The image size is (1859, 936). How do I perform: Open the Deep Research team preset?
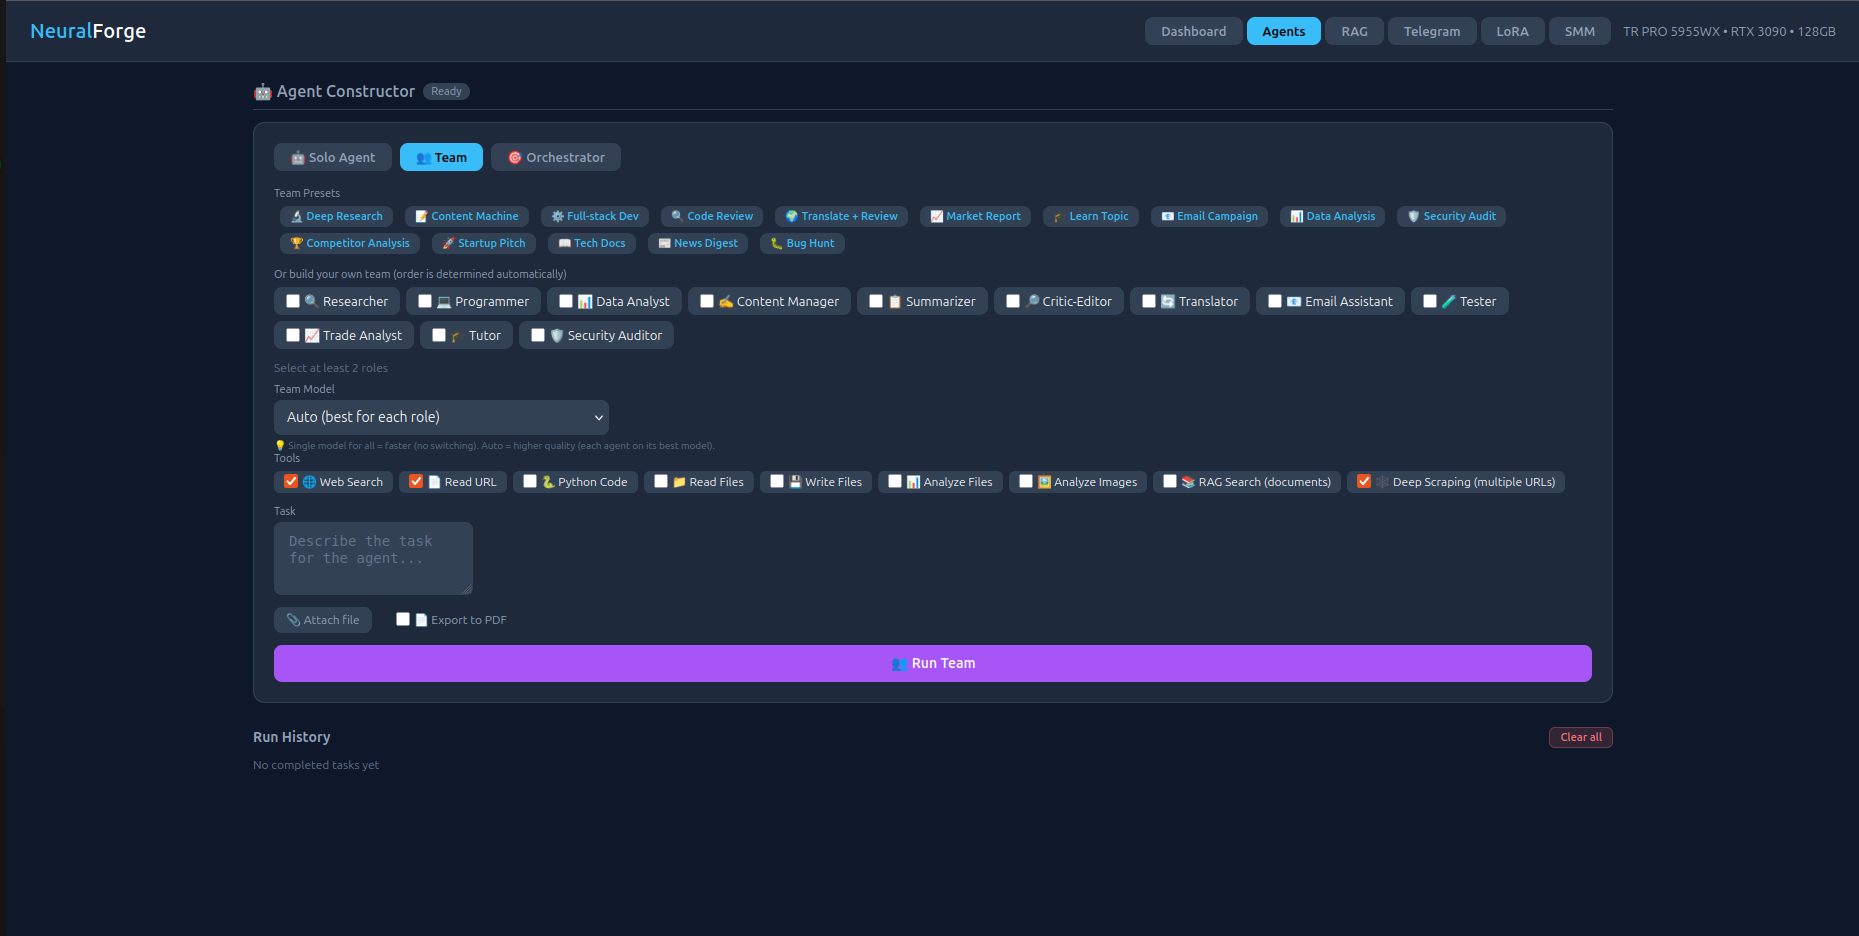click(336, 216)
